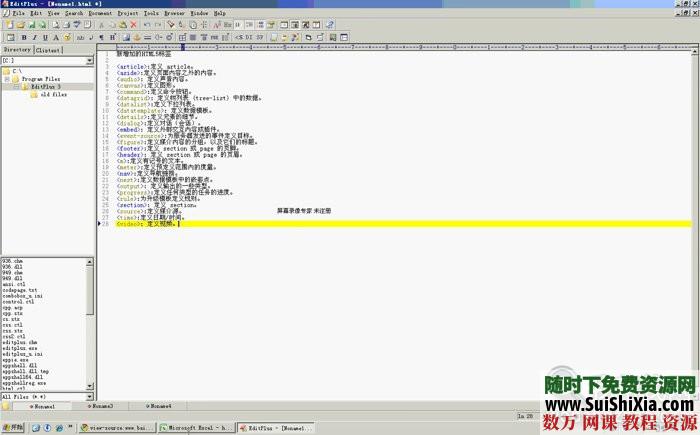Open the color picker icon in the HTML toolbar
This screenshot has width=700, height=435.
click(x=67, y=38)
